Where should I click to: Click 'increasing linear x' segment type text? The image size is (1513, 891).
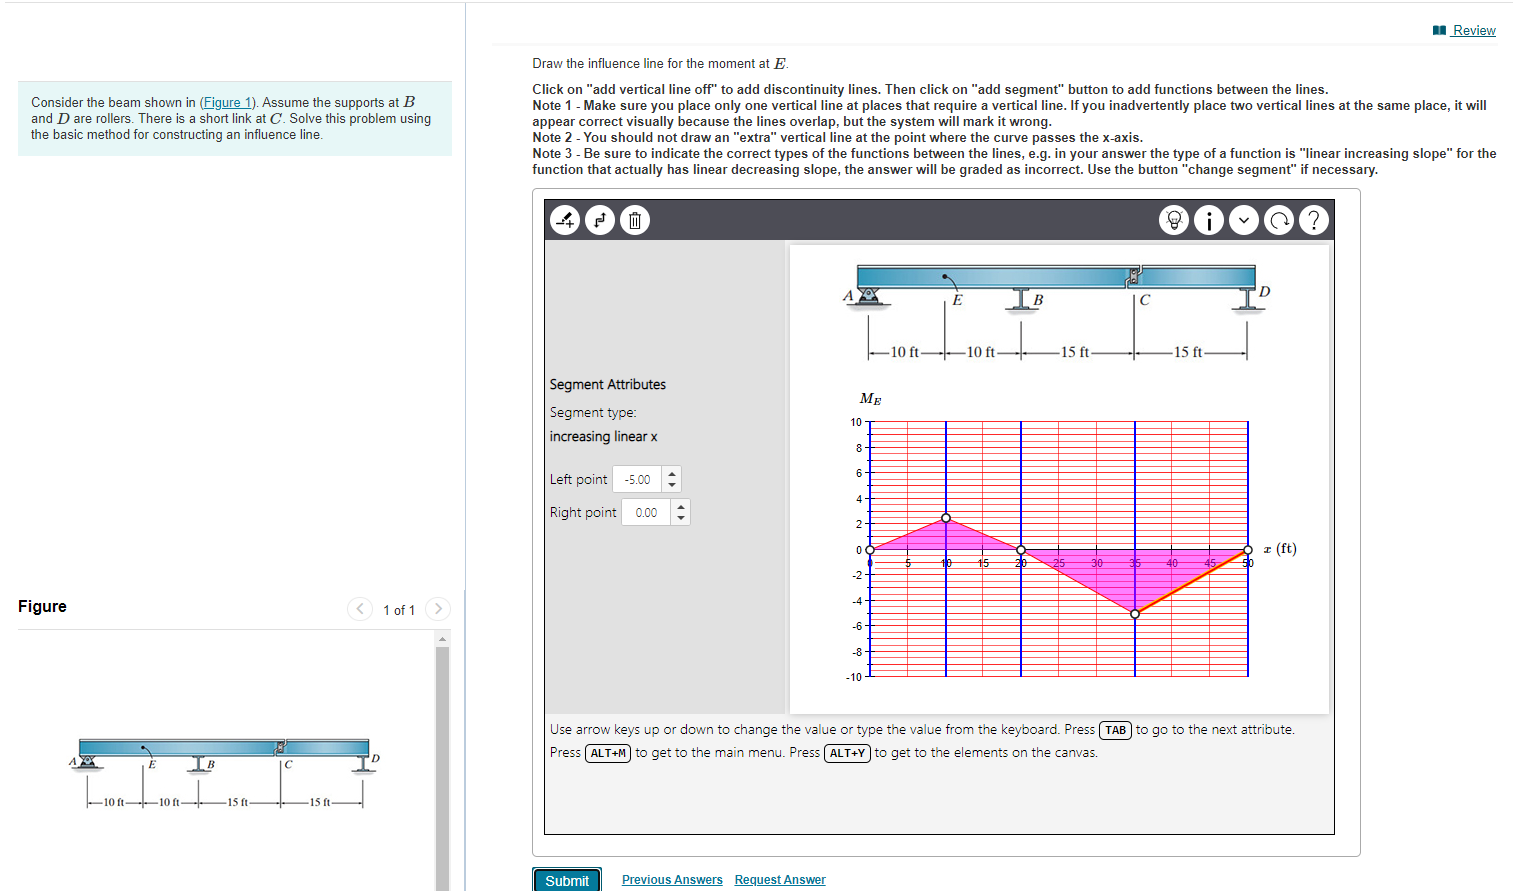click(x=603, y=437)
